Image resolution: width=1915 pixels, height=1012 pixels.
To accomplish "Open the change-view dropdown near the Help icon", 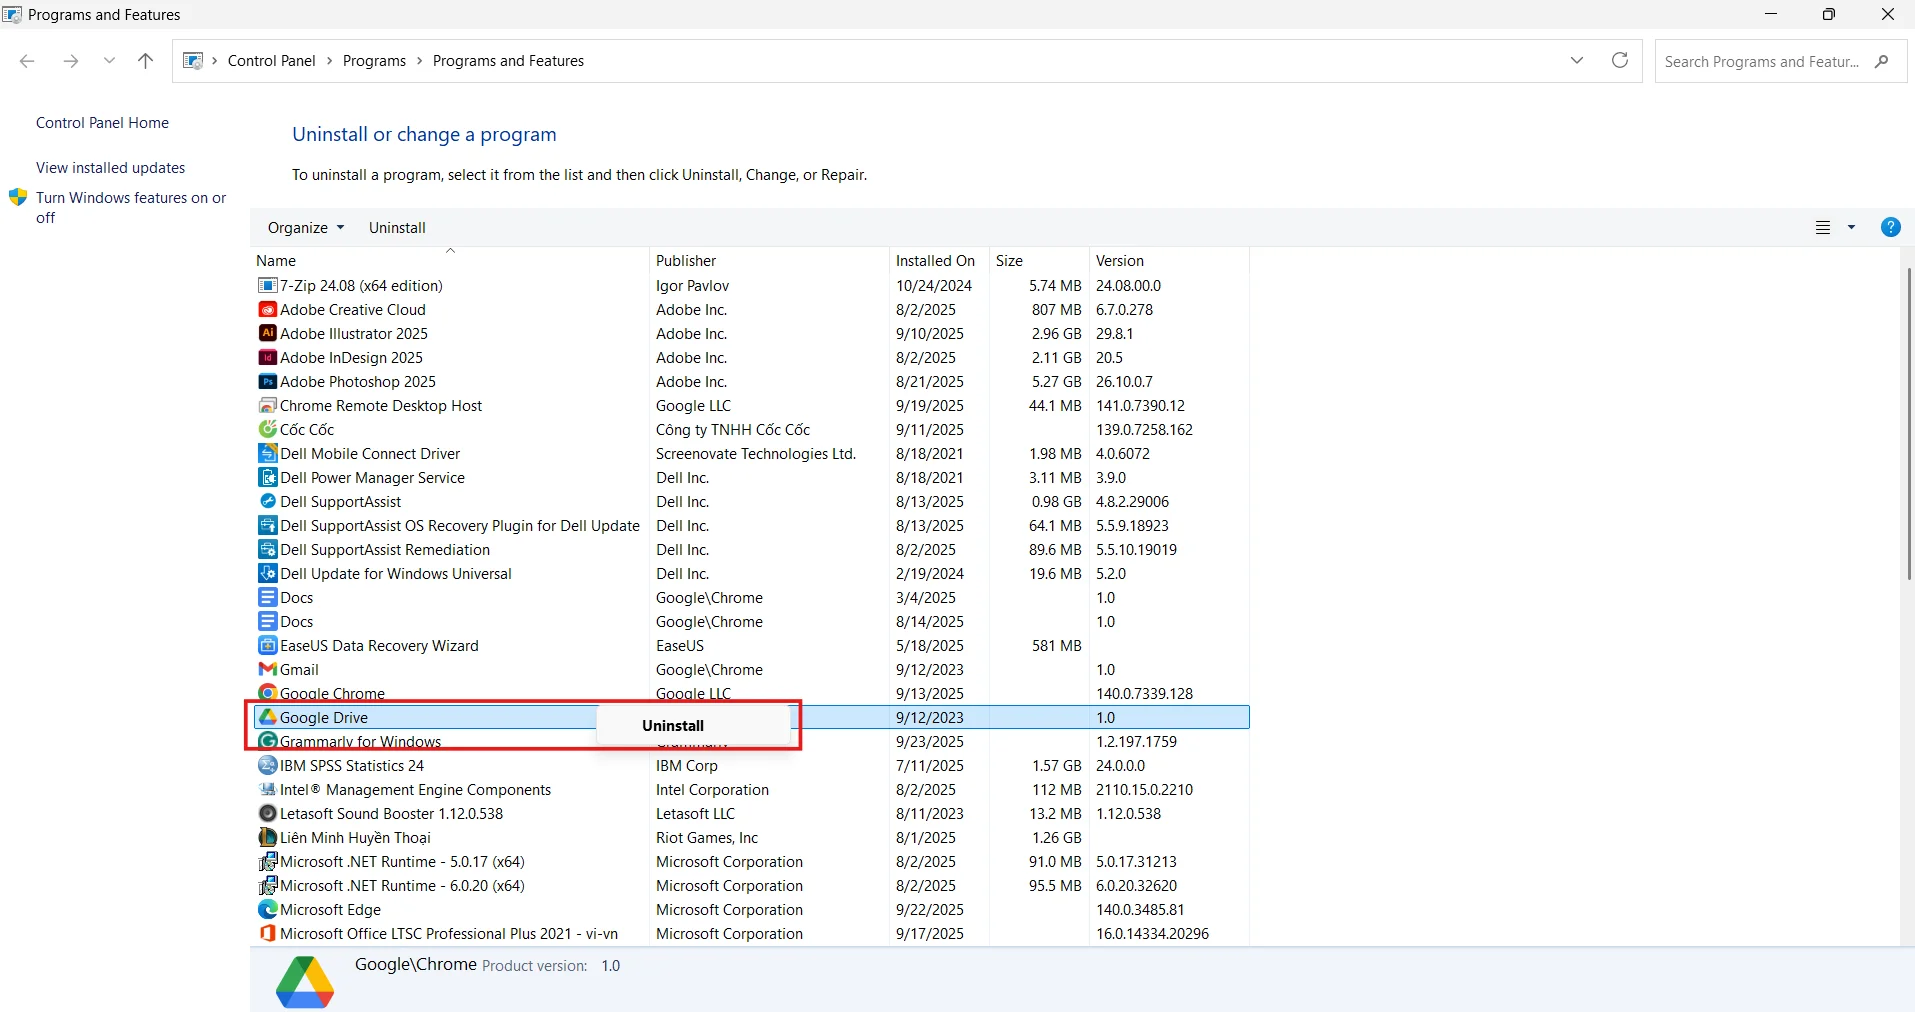I will [x=1852, y=227].
